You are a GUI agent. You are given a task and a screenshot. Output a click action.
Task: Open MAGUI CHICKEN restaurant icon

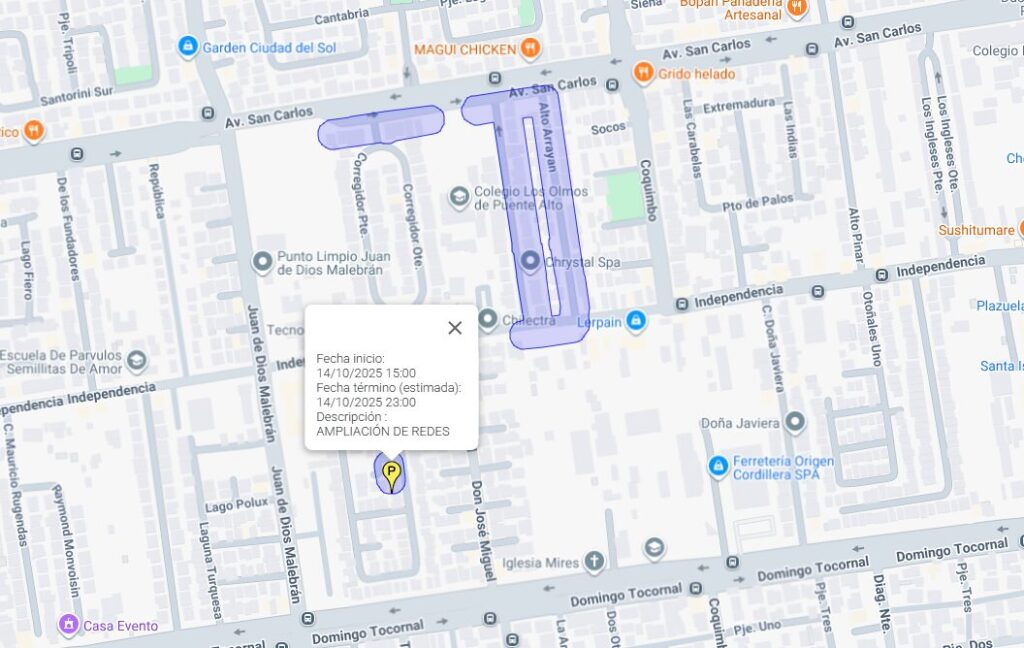[x=530, y=48]
